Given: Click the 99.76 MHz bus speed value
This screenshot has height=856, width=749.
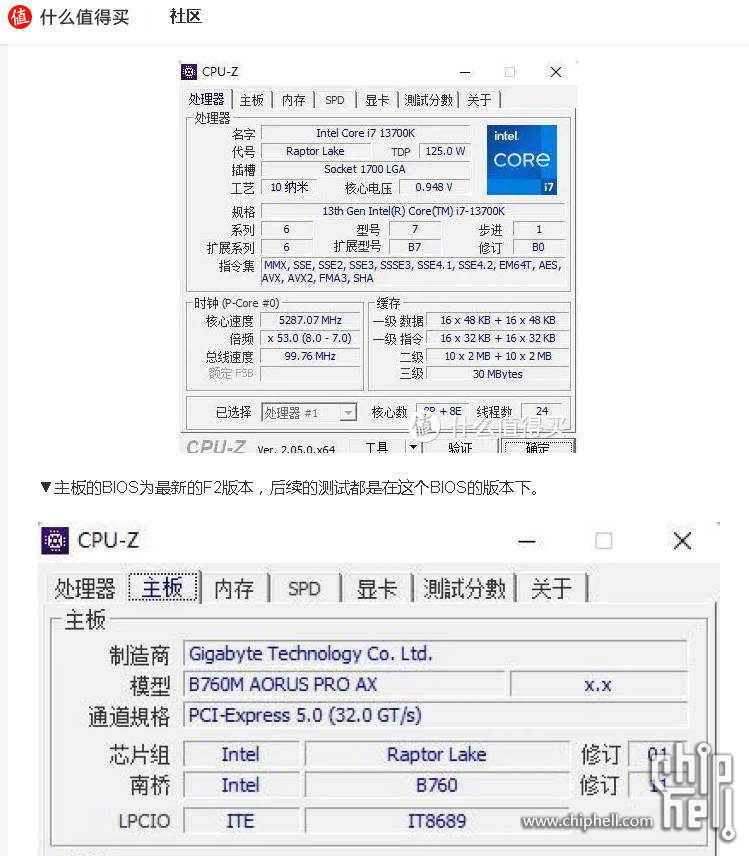Looking at the screenshot, I should point(310,356).
